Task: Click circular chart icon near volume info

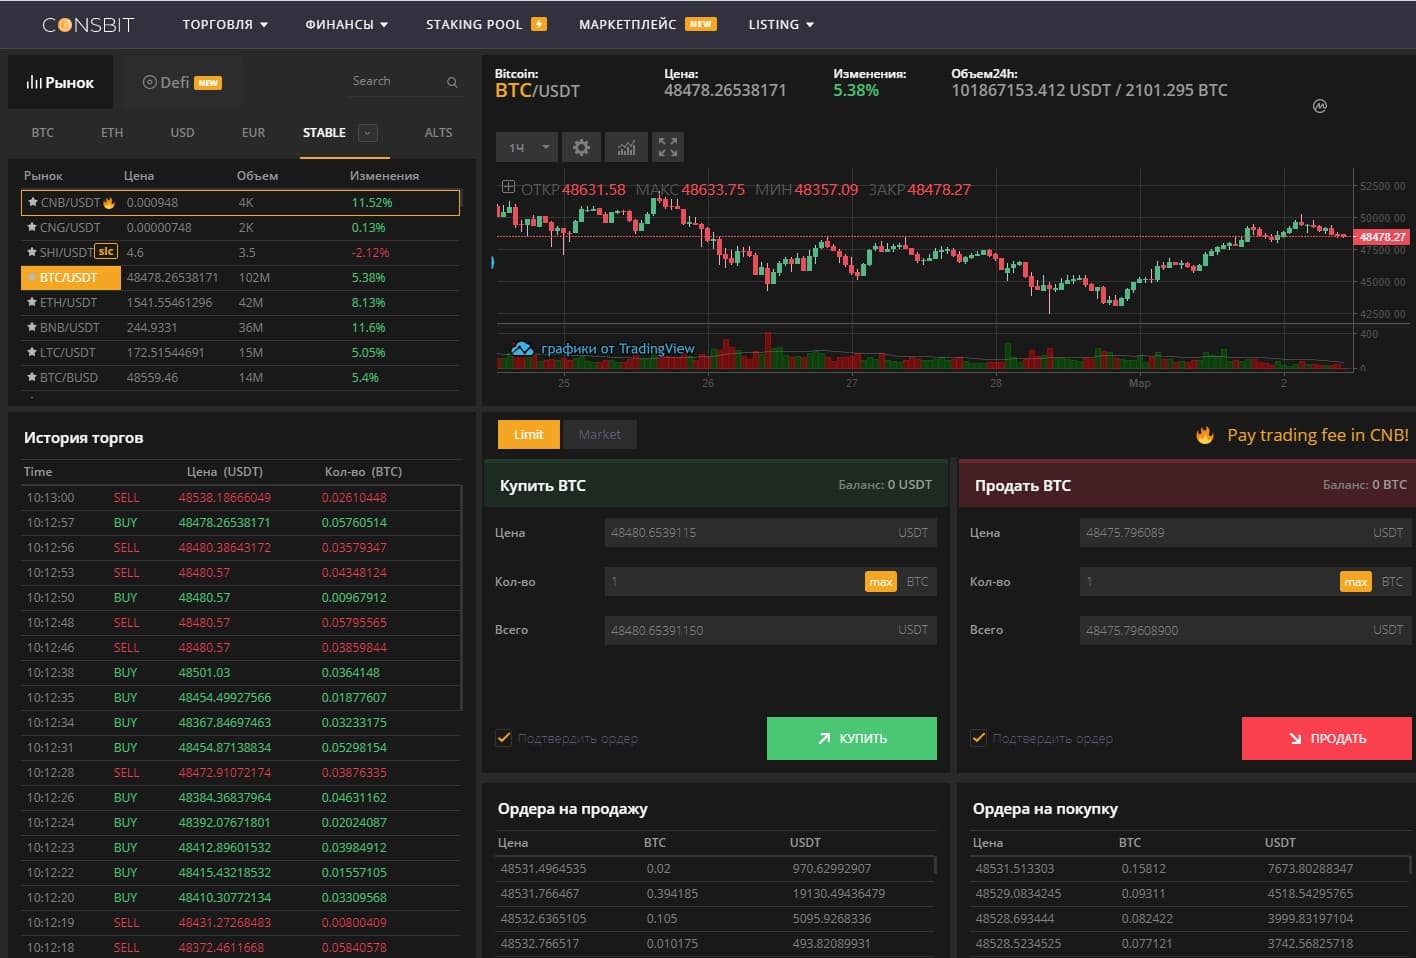Action: (1320, 106)
